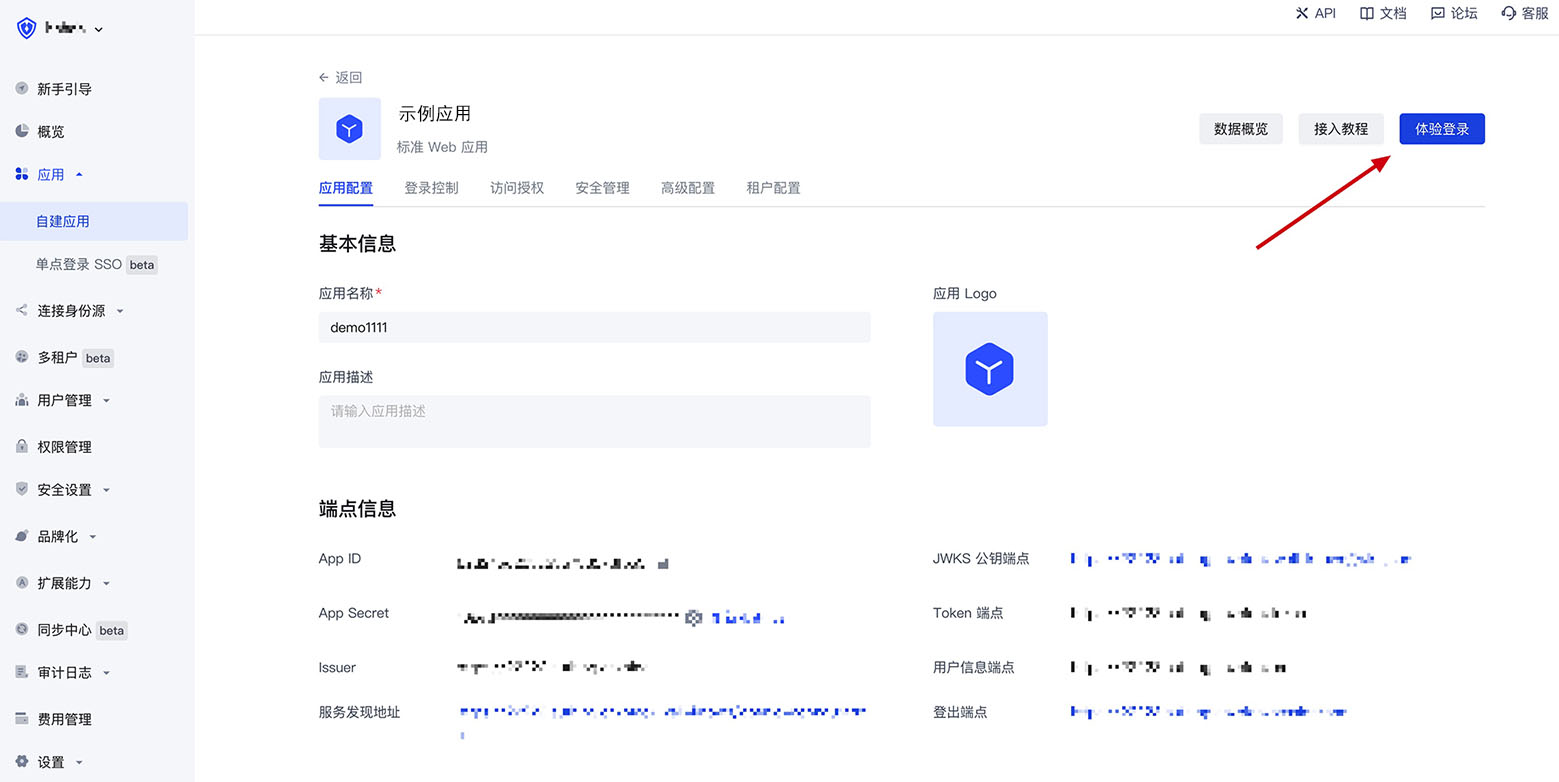
Task: Open the 安全设置 dropdown in sidebar
Action: [x=106, y=490]
